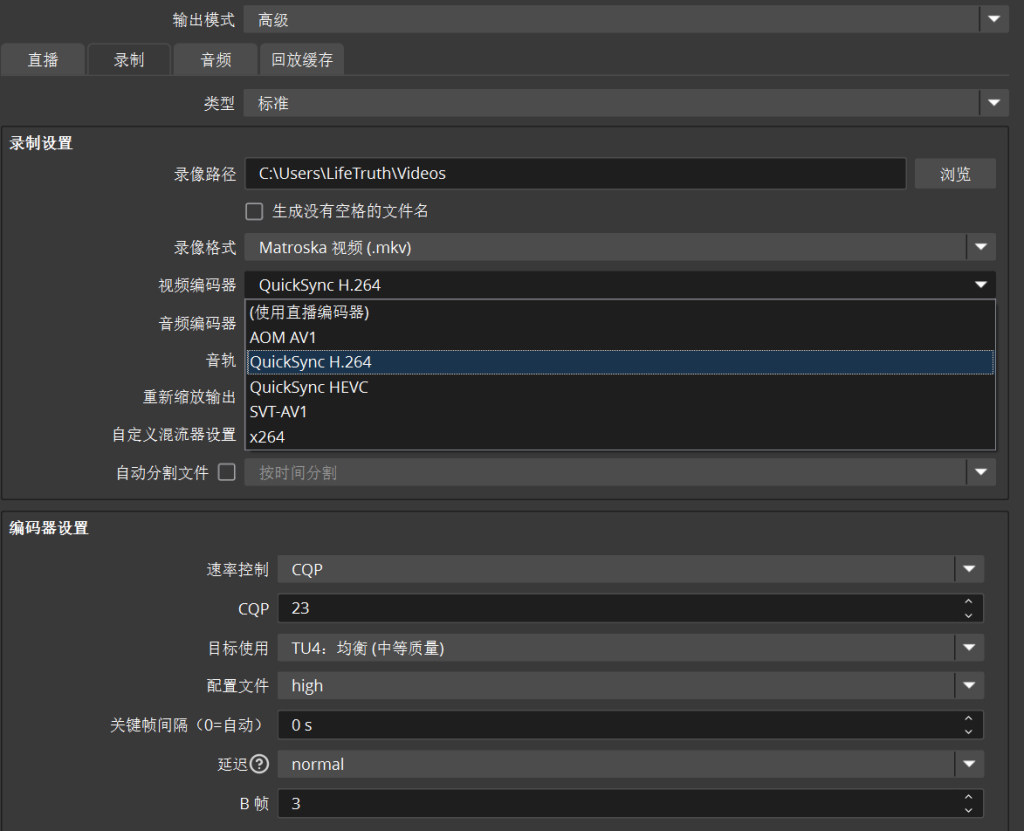Enable 生成没有空格的文件名 checkbox
This screenshot has height=831, width=1024.
click(254, 211)
